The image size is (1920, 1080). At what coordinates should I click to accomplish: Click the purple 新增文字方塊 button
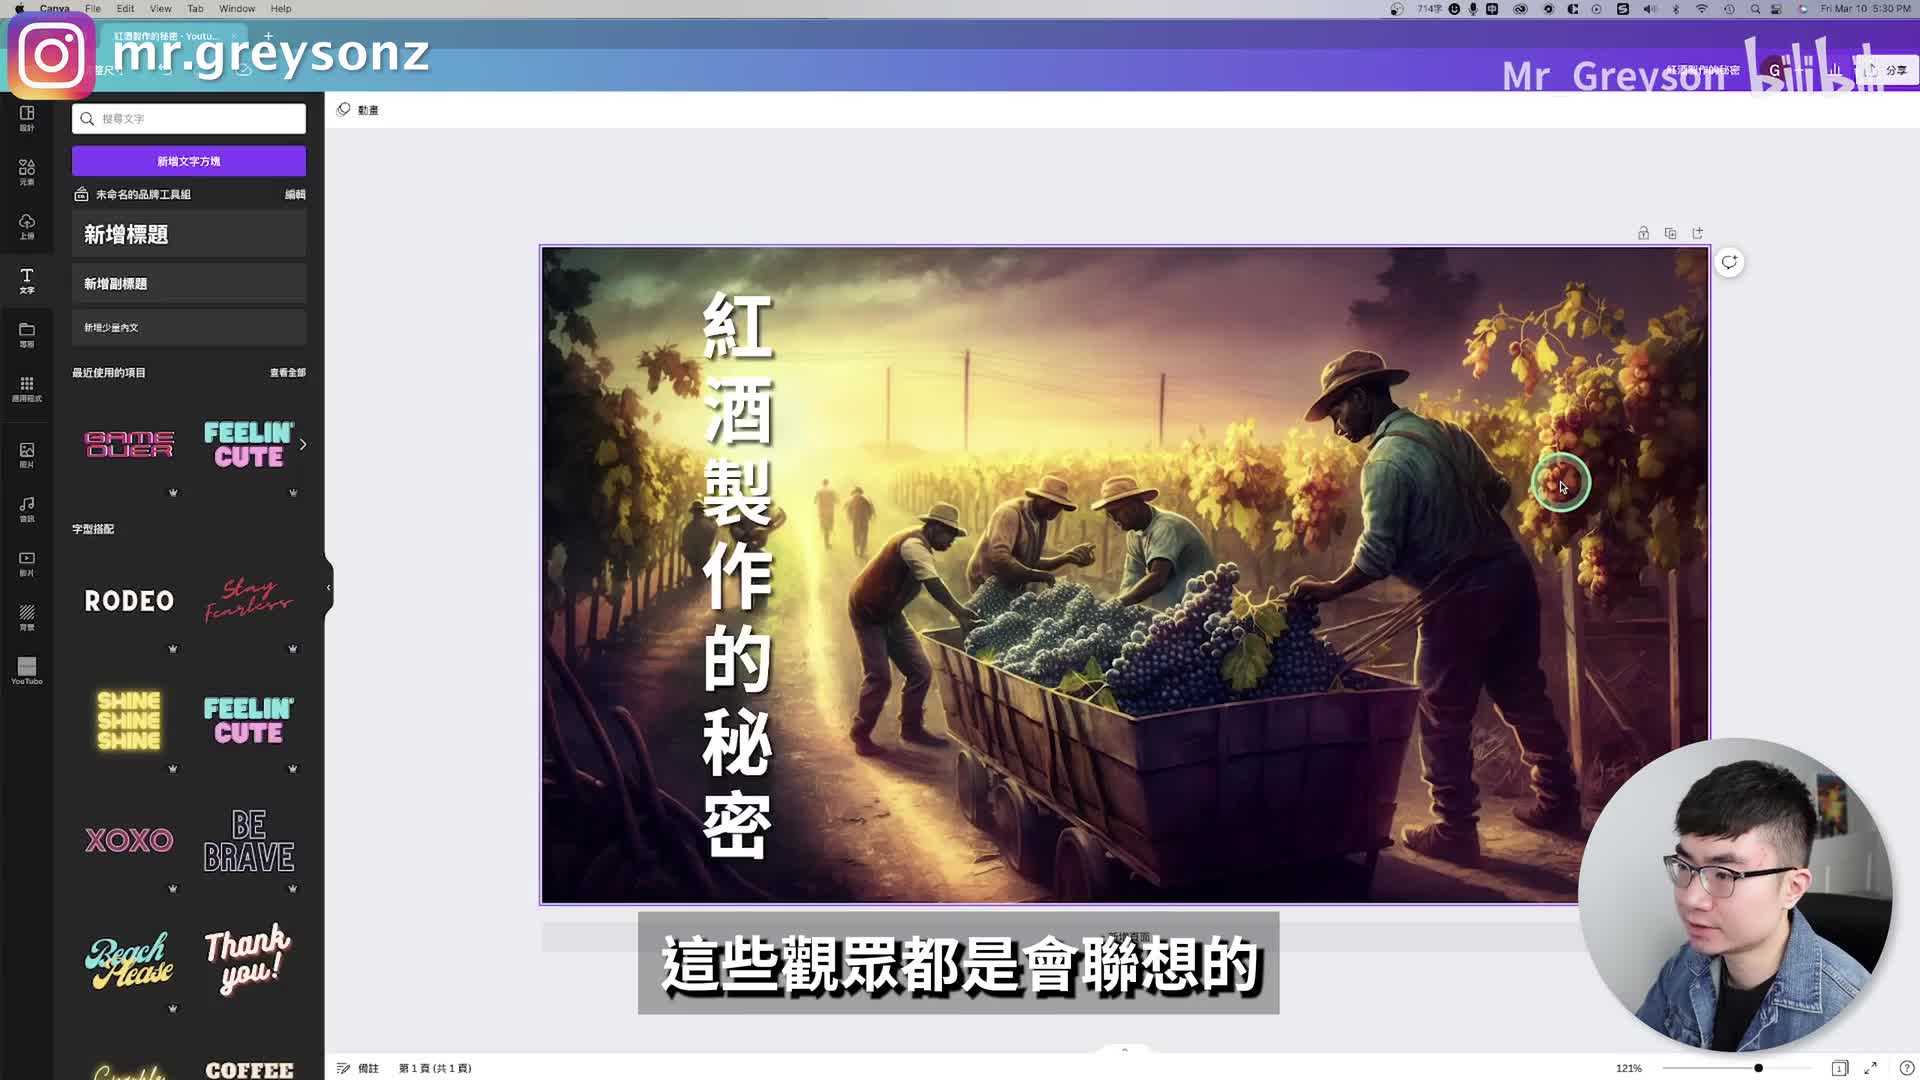[x=189, y=161]
